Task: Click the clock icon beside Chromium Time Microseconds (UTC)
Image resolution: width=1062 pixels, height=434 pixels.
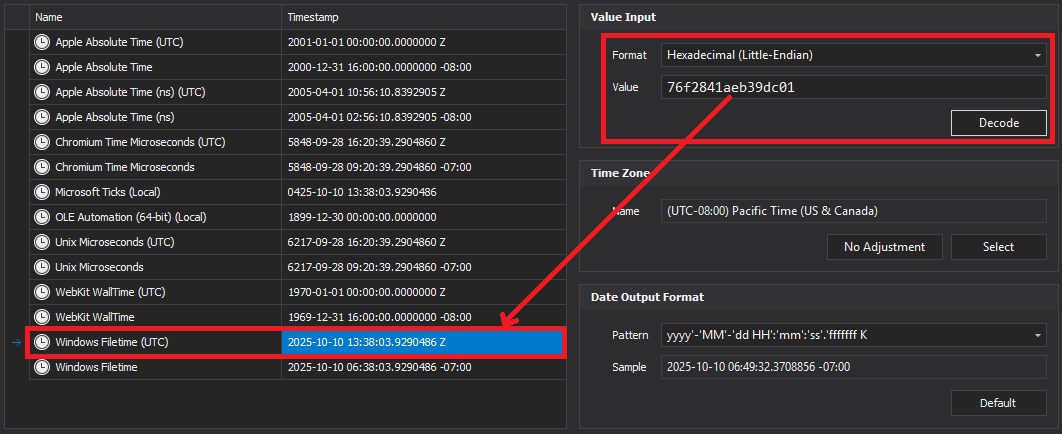Action: pos(42,142)
